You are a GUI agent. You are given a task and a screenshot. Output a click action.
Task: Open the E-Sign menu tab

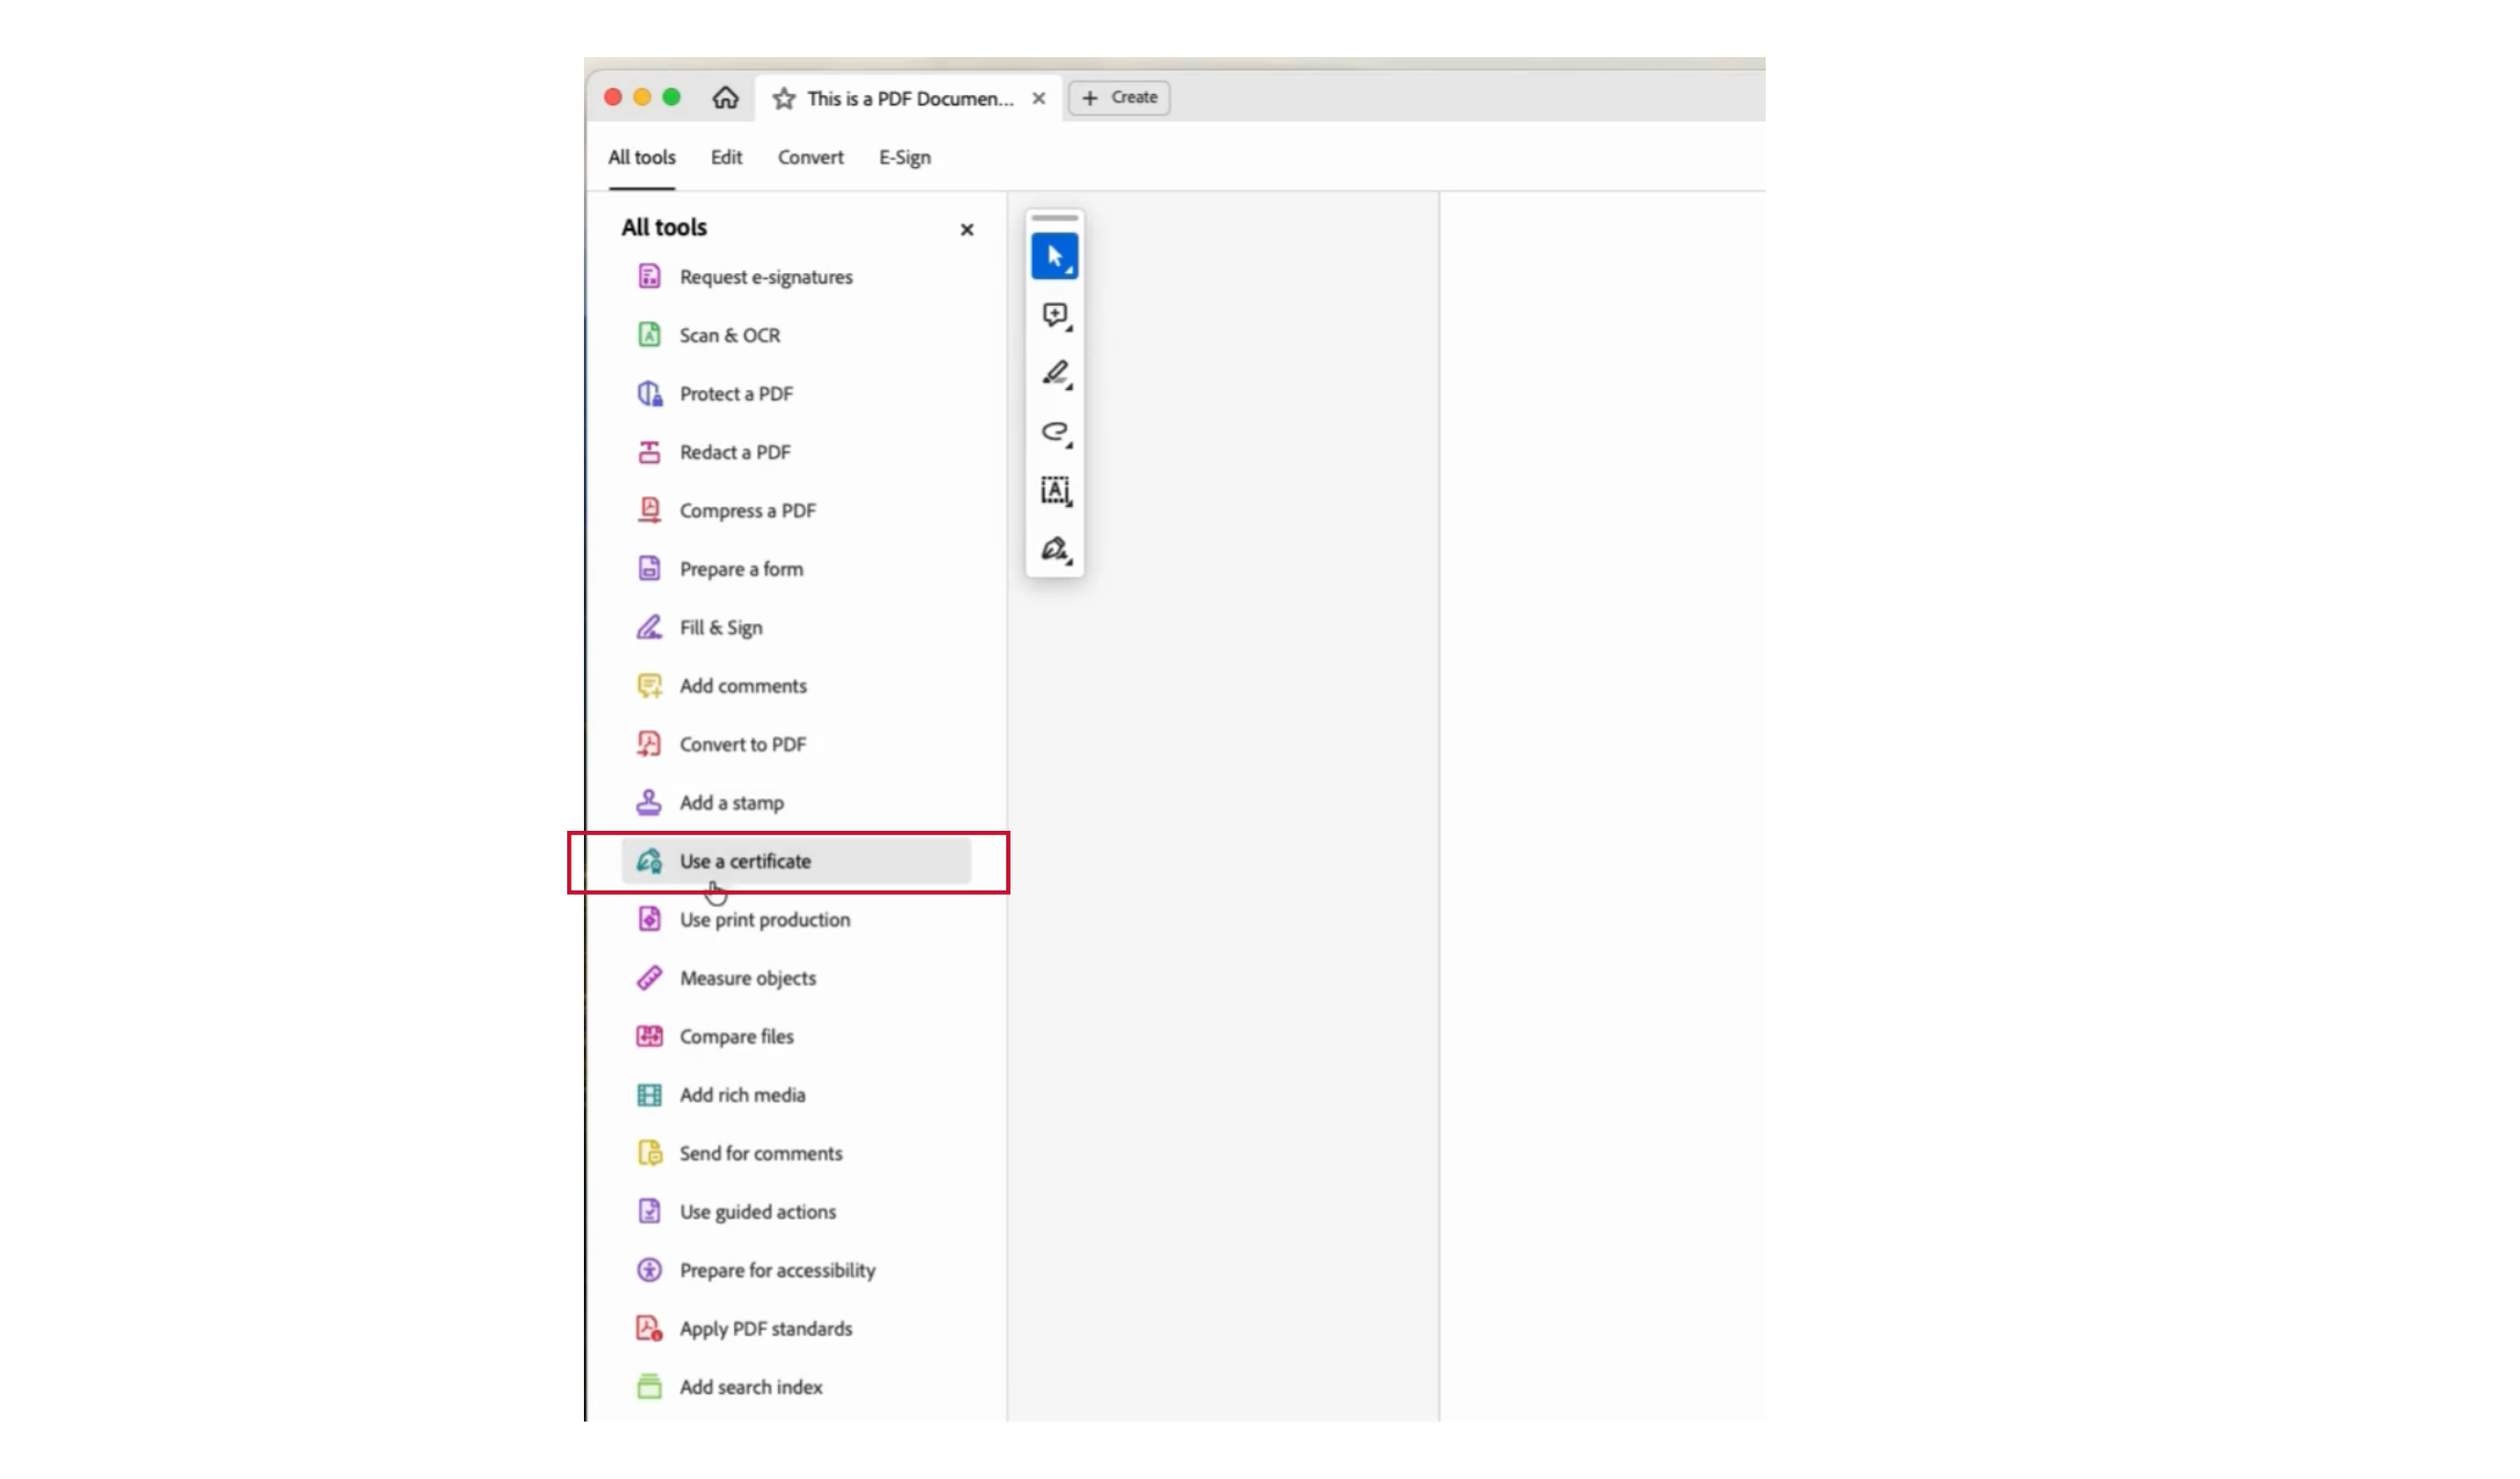(905, 157)
